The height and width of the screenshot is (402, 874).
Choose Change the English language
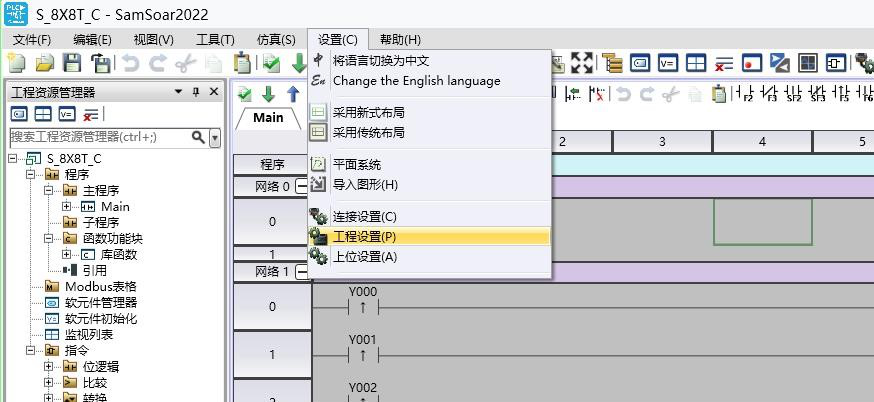click(416, 80)
